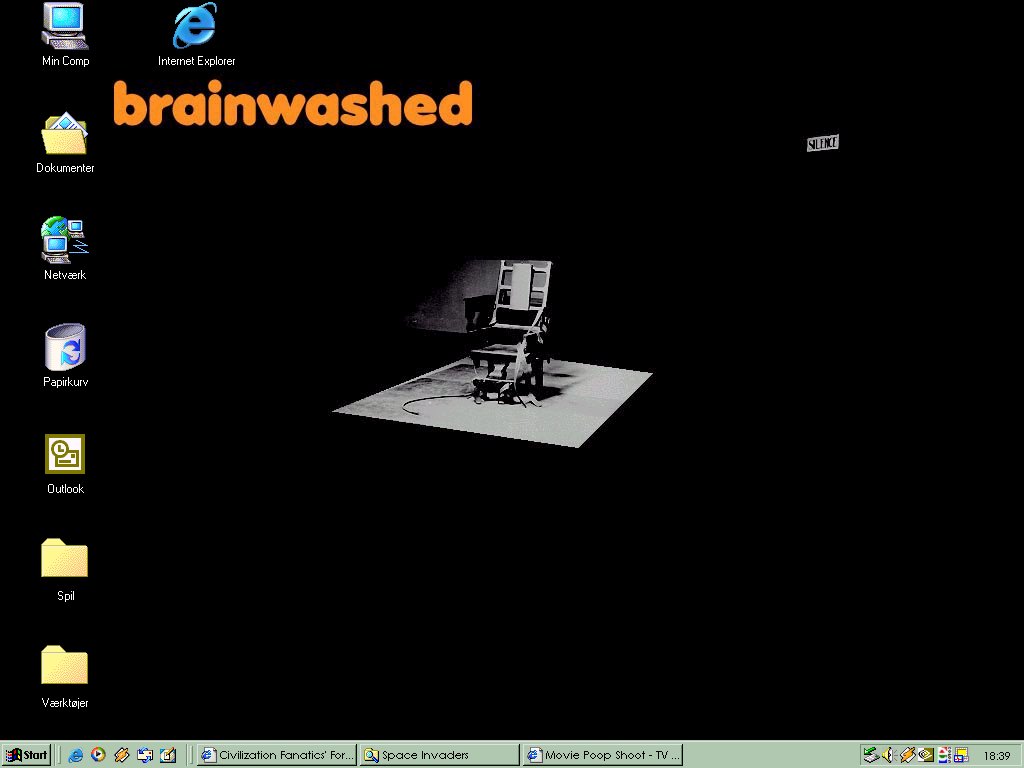Click the Safely Remove Hardware tray icon
1024x768 pixels.
point(871,755)
